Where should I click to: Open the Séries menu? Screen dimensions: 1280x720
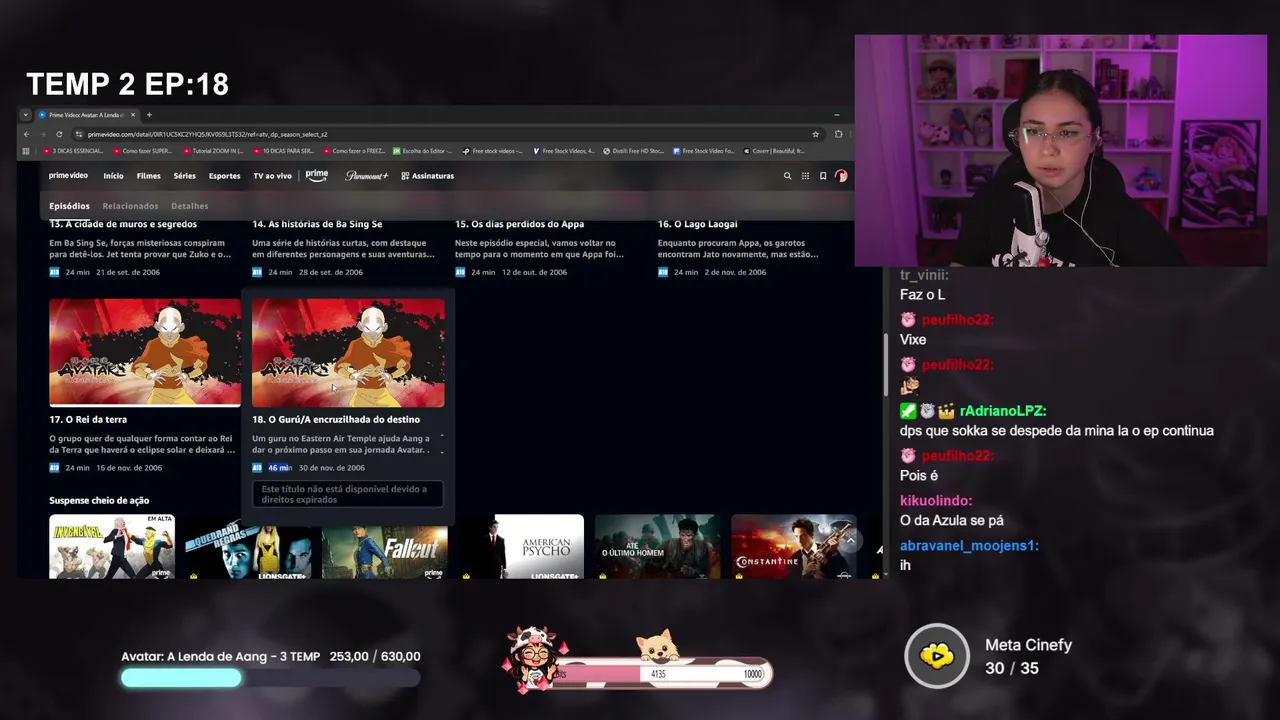tap(185, 176)
